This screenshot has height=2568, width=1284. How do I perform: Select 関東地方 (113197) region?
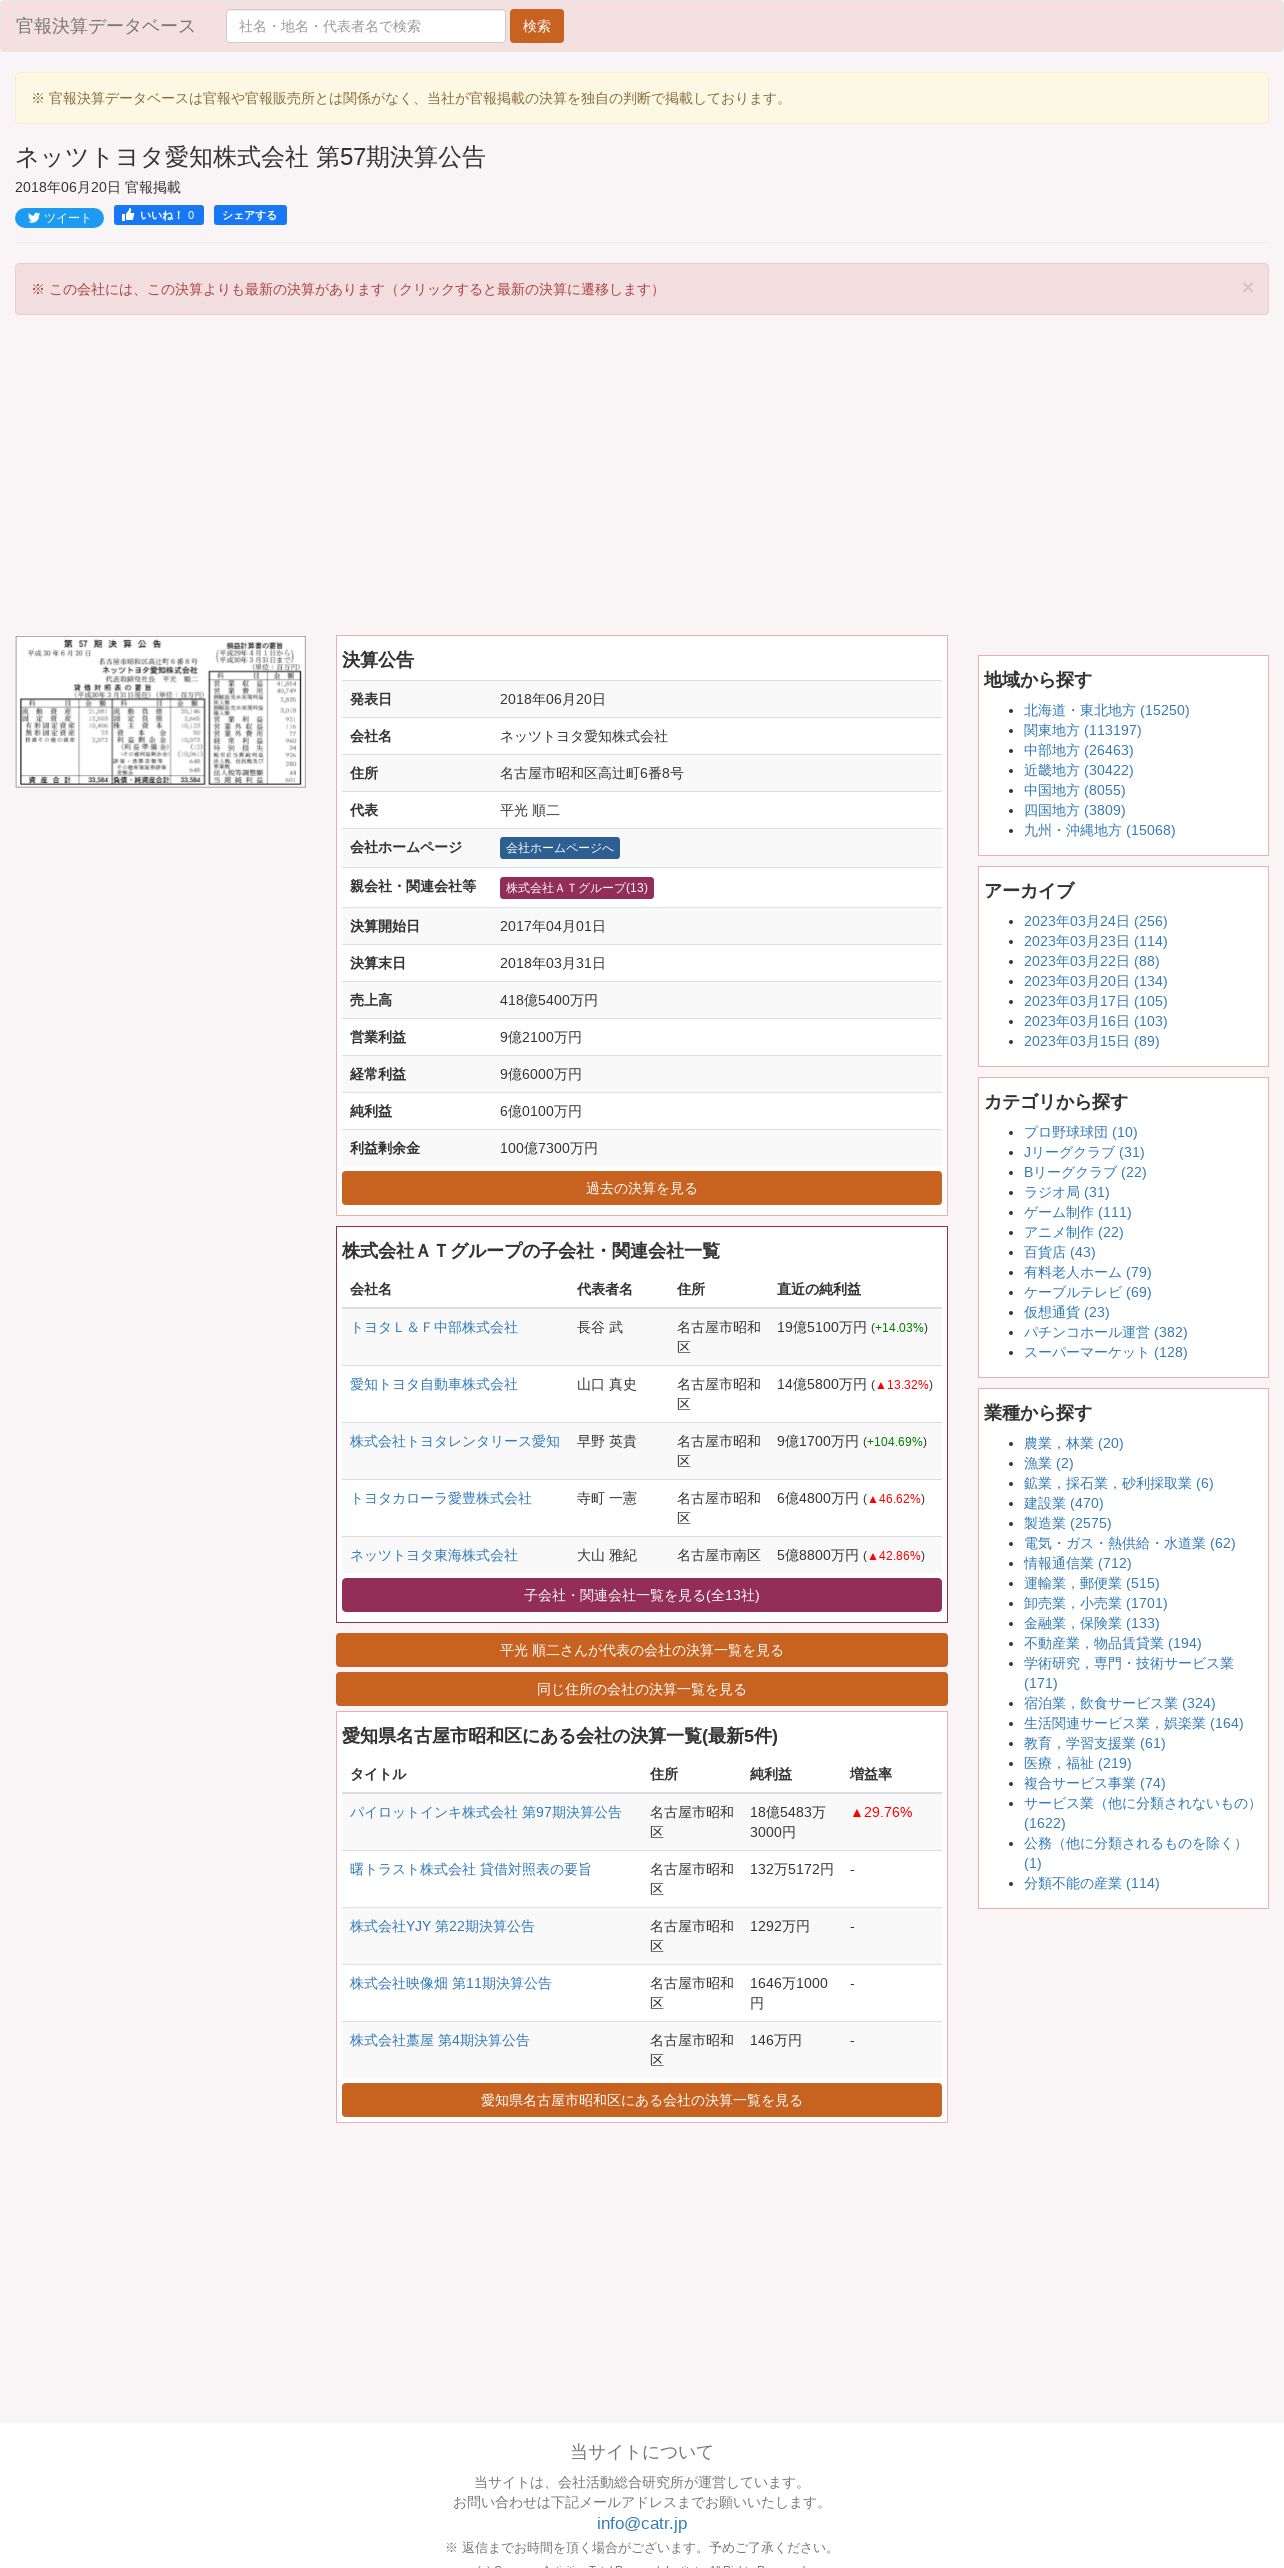coord(1082,730)
